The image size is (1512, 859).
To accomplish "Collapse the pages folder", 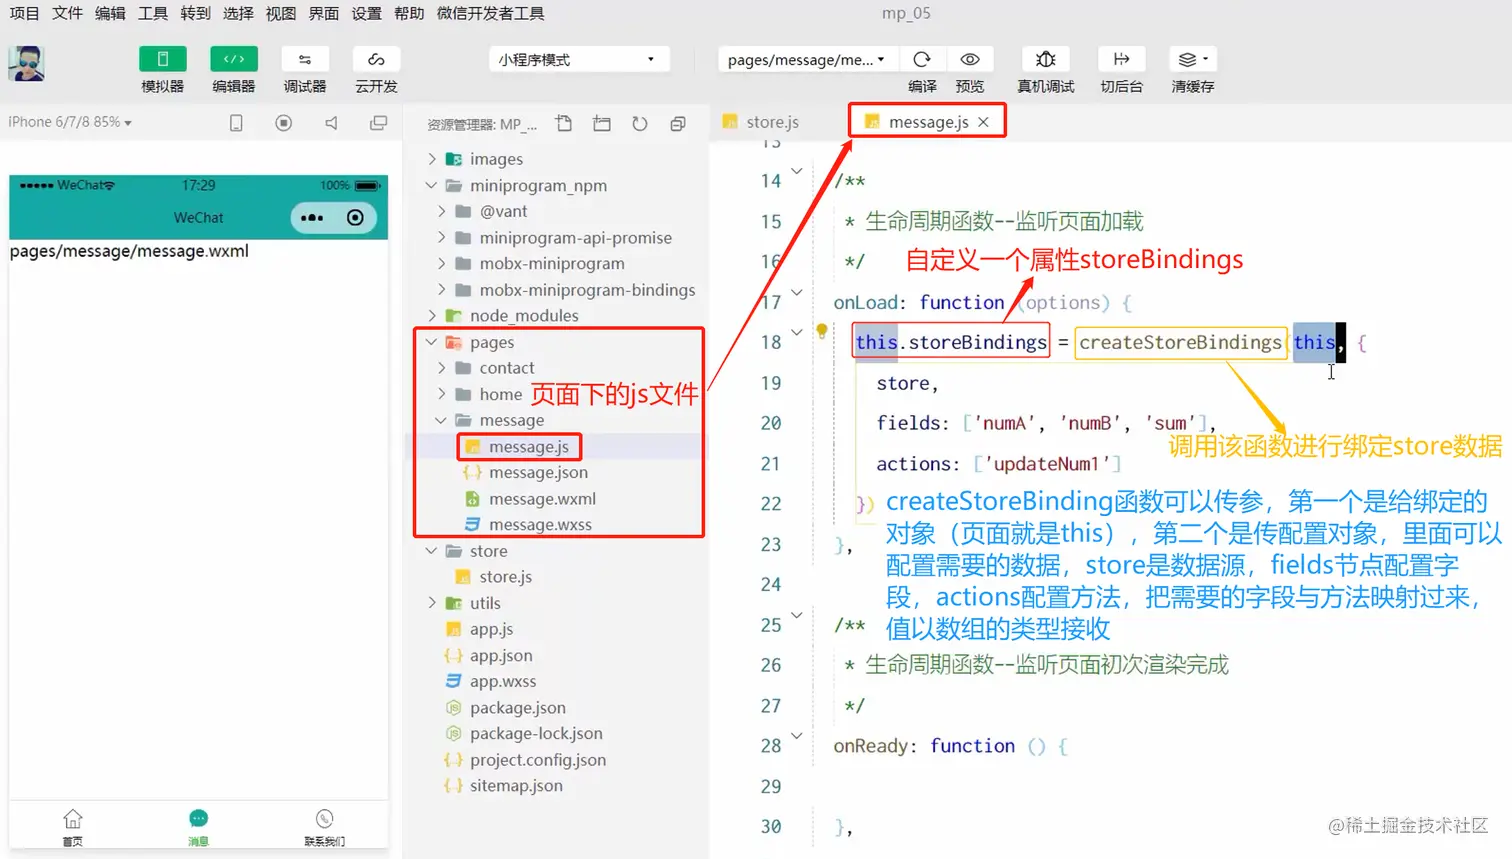I will point(432,342).
